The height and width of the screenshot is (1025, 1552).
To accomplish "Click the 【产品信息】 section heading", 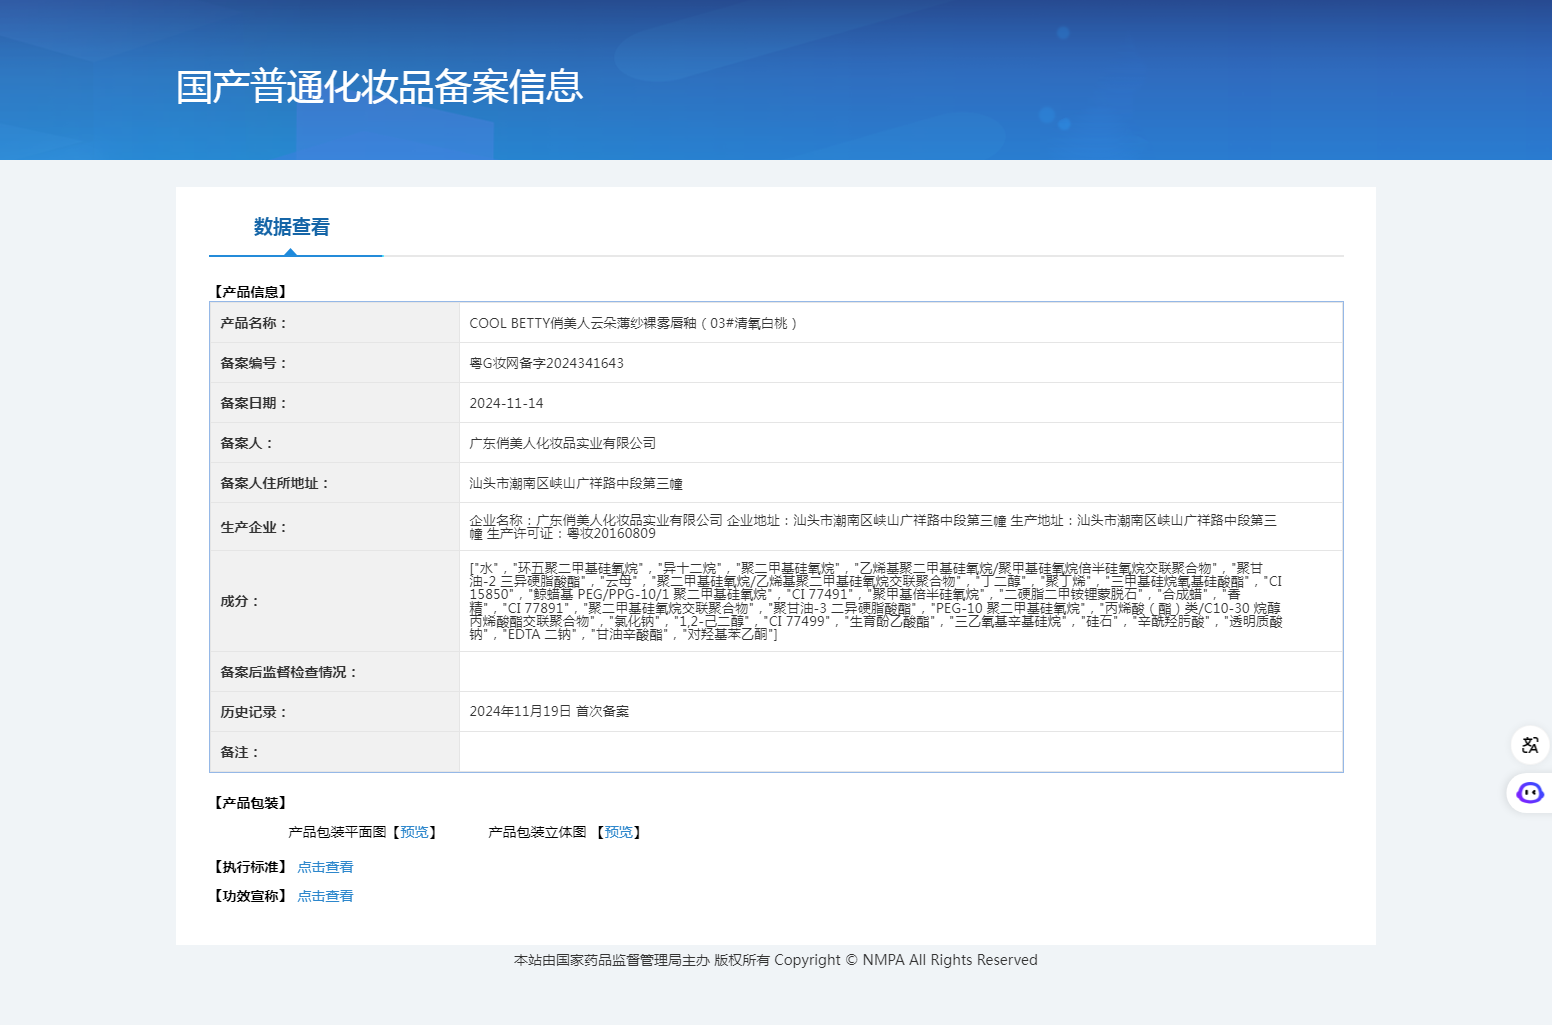I will point(250,292).
